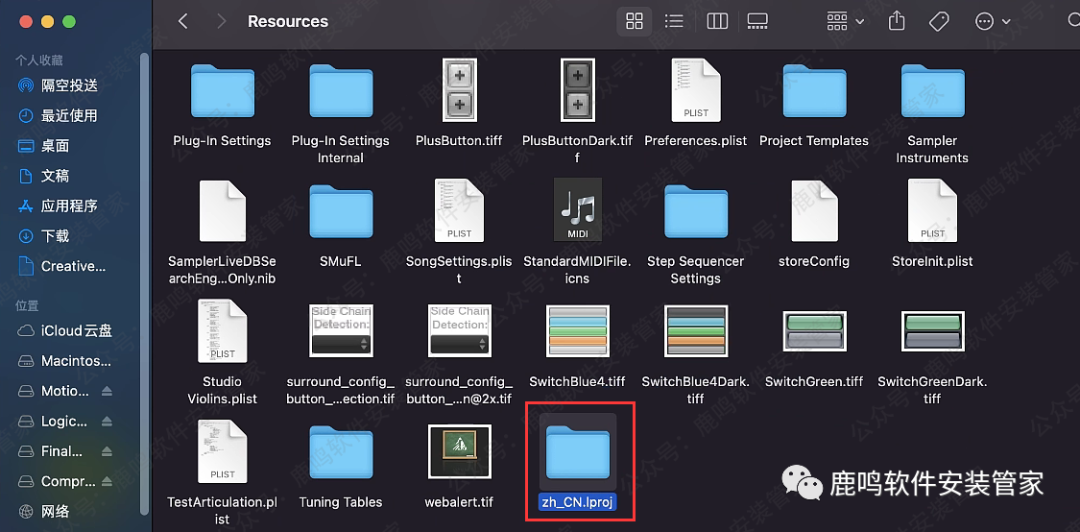Eject the Motio... volume in sidebar
The width and height of the screenshot is (1080, 532).
click(x=107, y=391)
